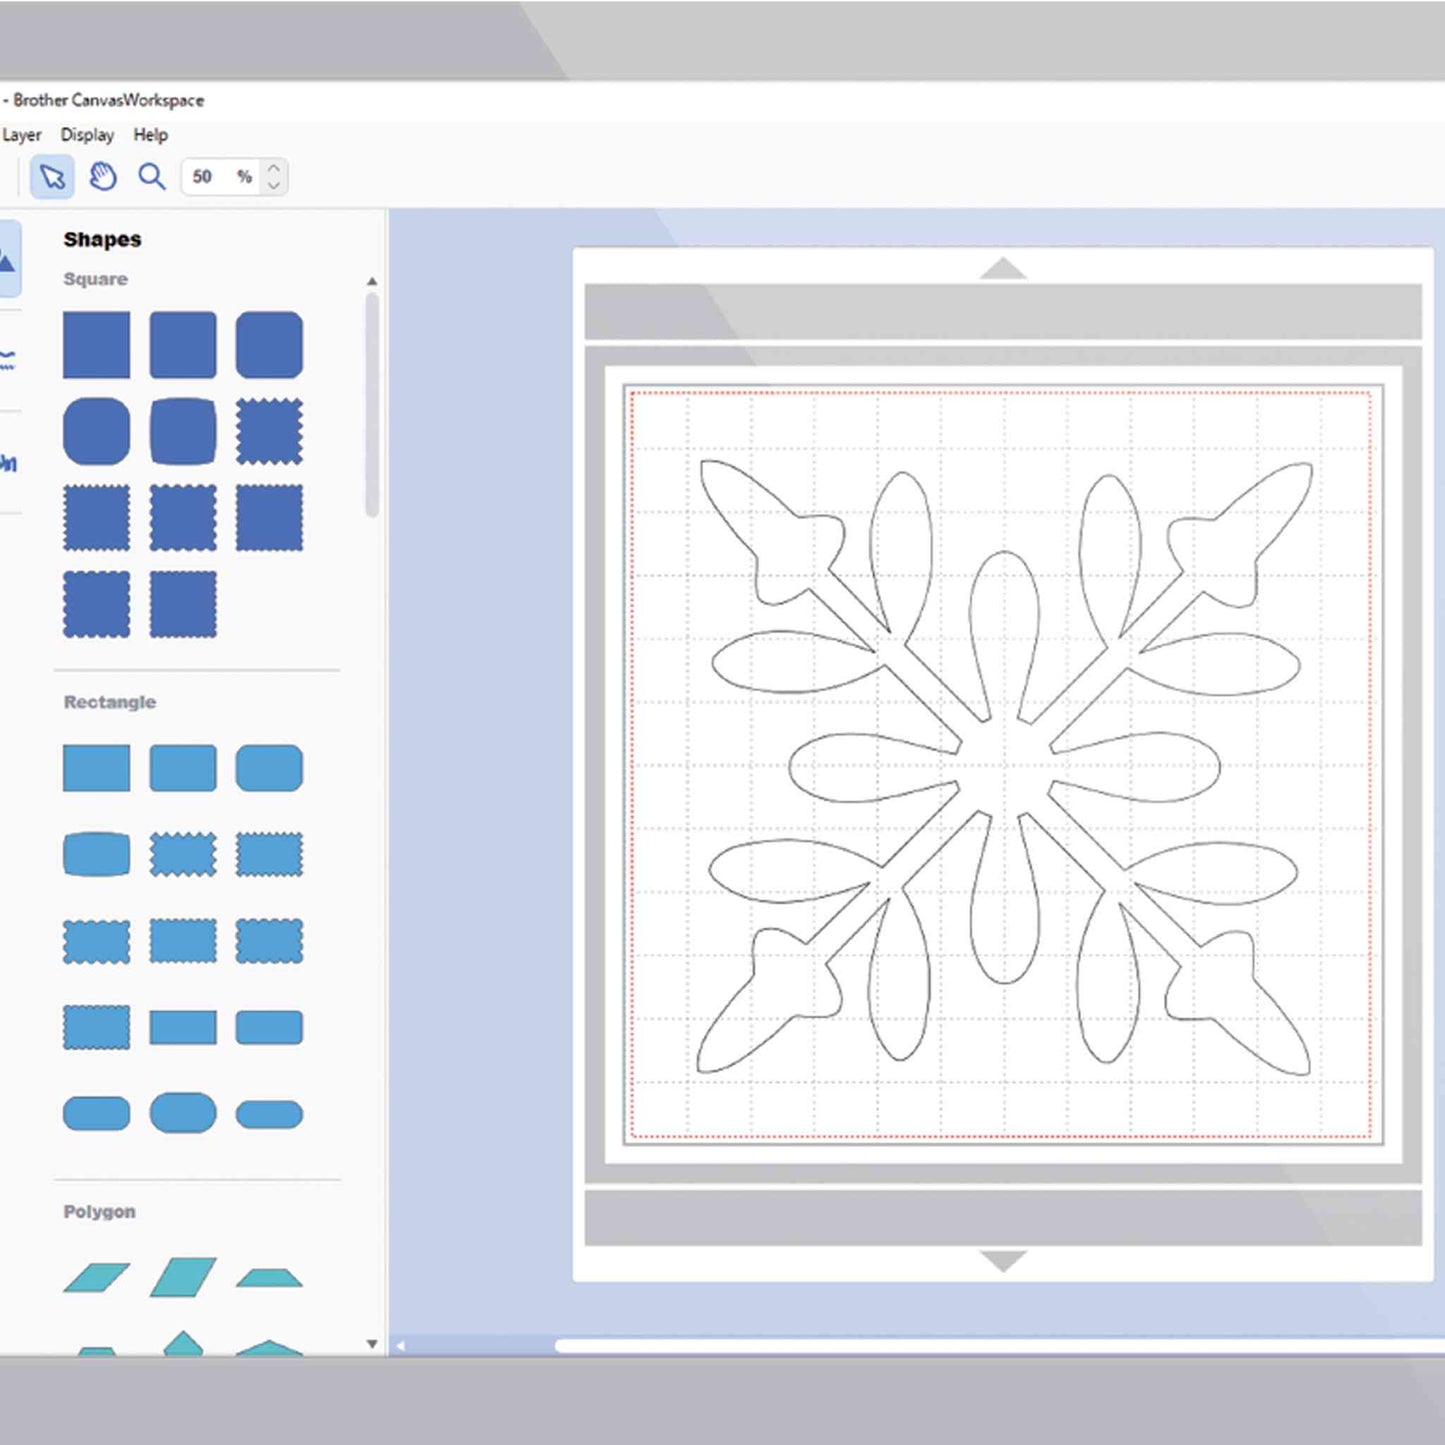Choose the trapezoid polygon shape
Viewport: 1445px width, 1445px height.
(x=269, y=1278)
